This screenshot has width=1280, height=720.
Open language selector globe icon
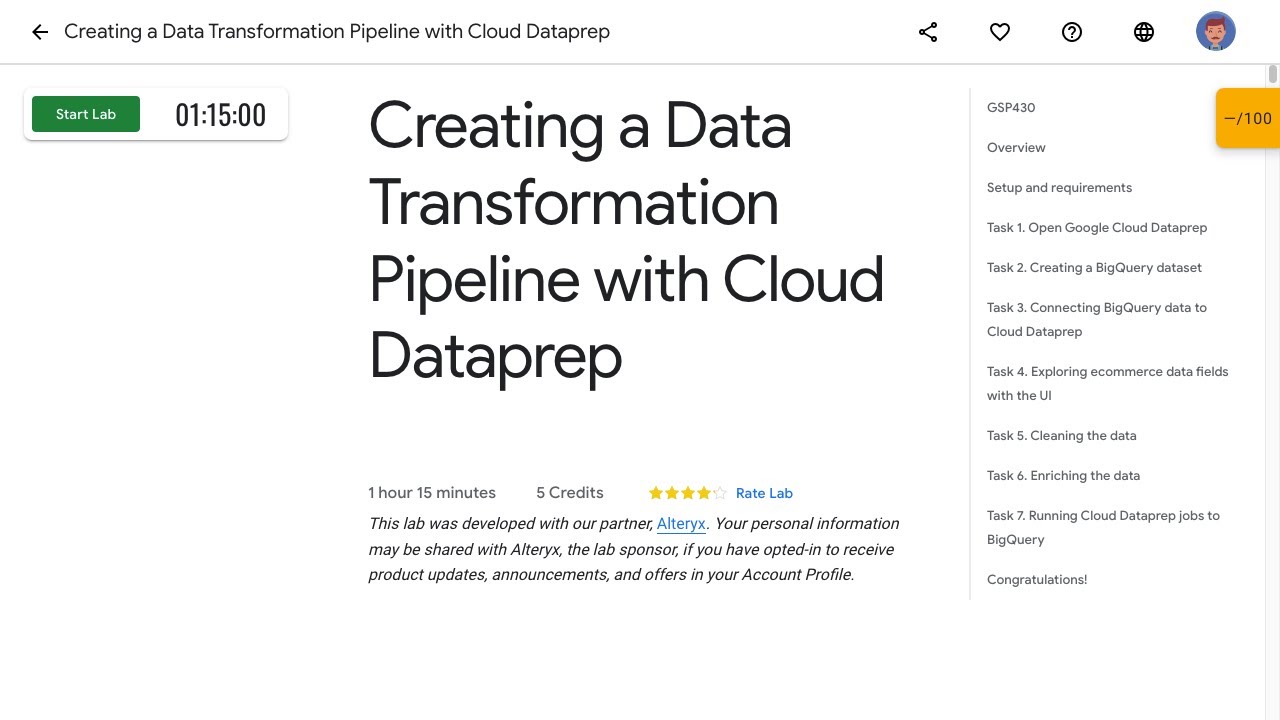pos(1144,32)
